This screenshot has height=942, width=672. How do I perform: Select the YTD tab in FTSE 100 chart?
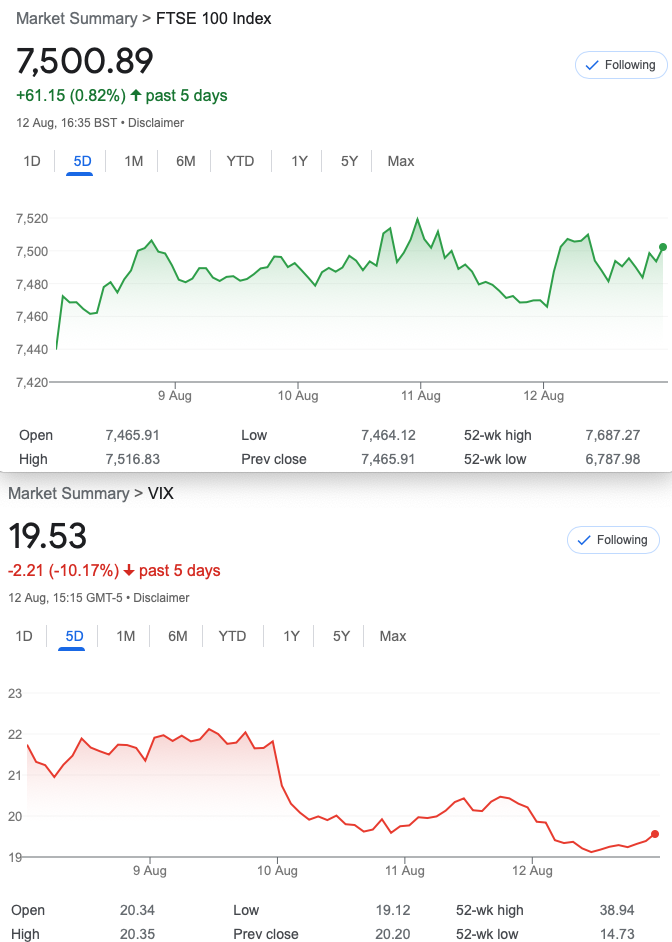240,161
